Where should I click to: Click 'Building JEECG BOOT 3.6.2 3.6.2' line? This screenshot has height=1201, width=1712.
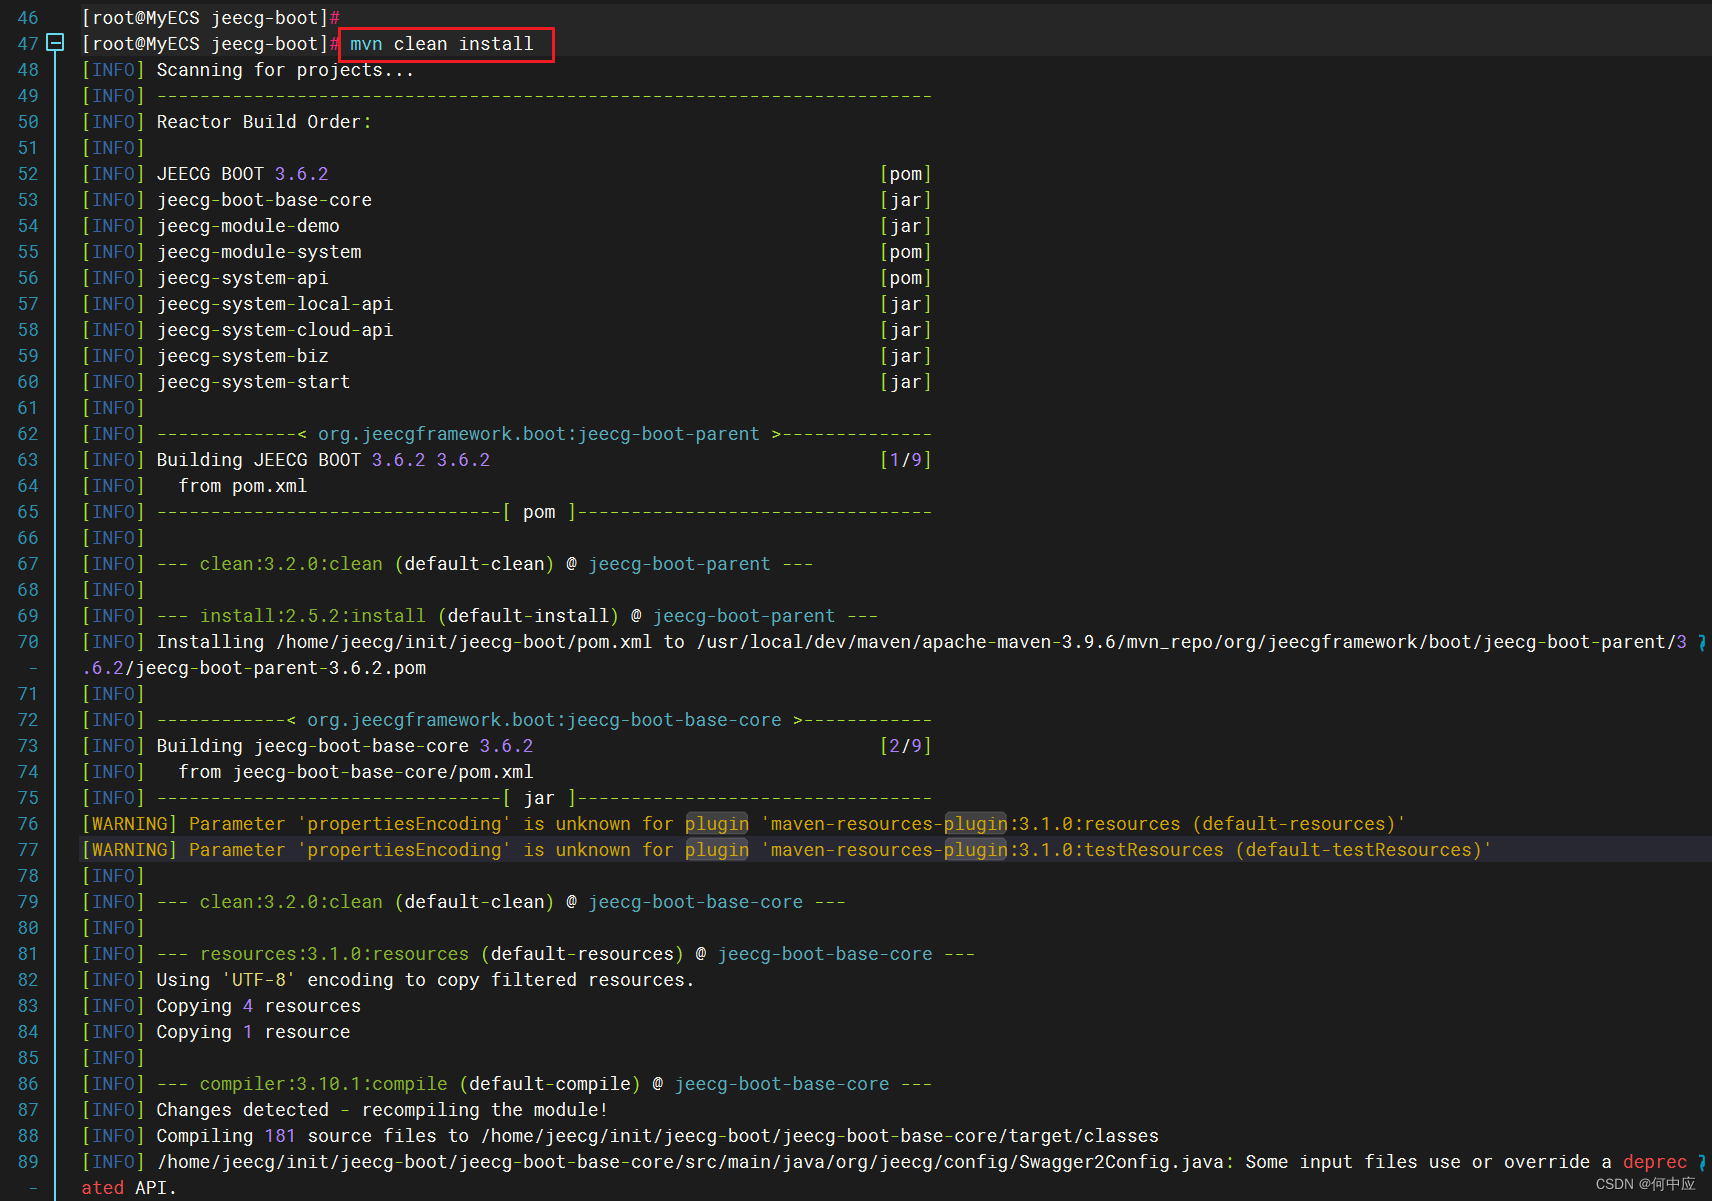tap(323, 460)
